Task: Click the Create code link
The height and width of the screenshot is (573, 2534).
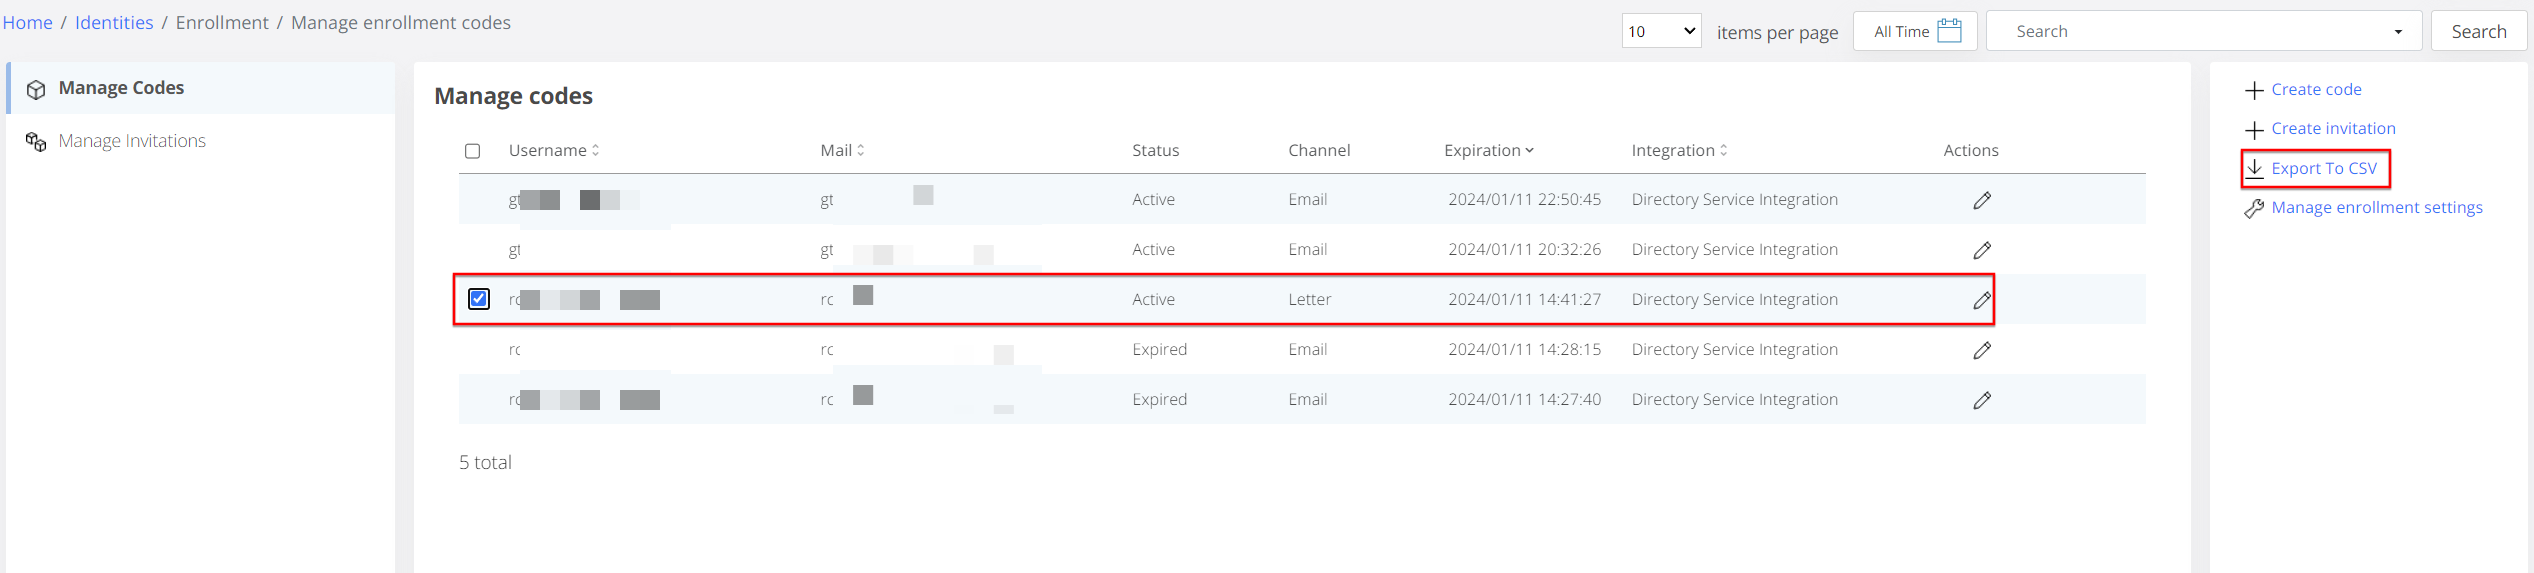Action: [2315, 89]
